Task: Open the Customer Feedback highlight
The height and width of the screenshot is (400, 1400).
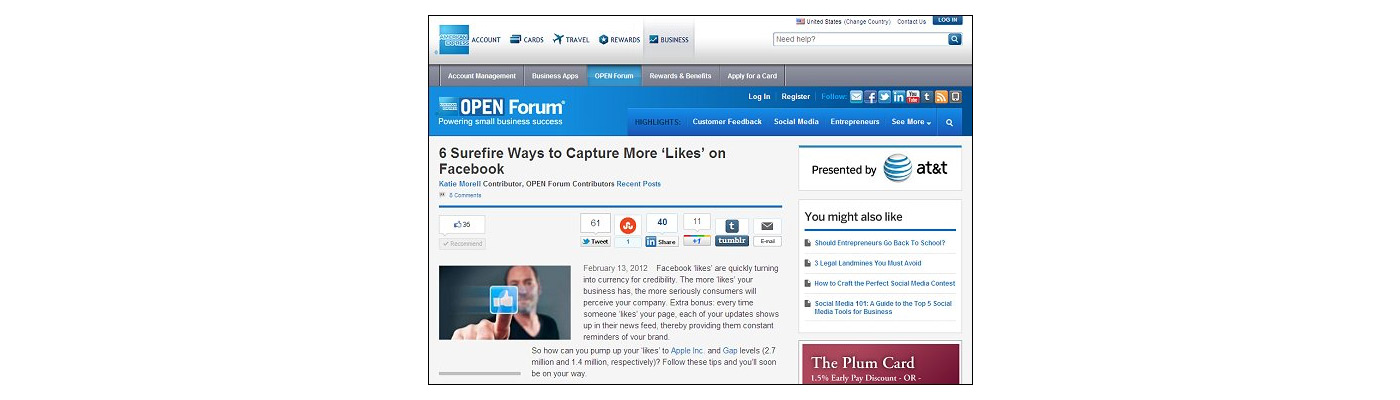Action: [x=727, y=122]
